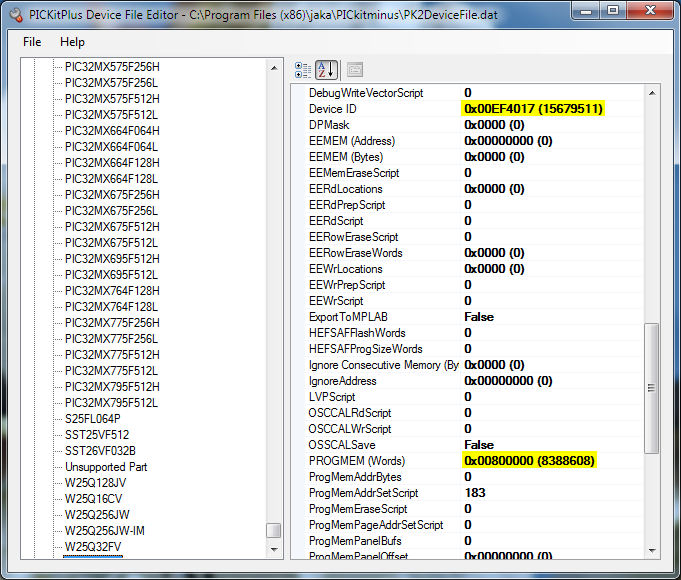
Task: Click the device tree scroll up arrow
Action: click(274, 68)
